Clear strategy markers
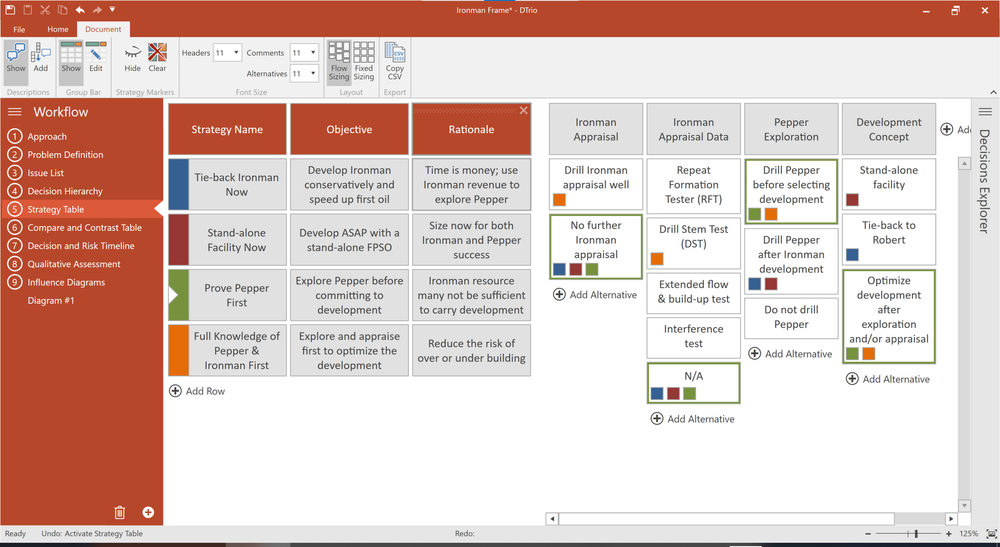The height and width of the screenshot is (547, 1000). click(x=158, y=58)
